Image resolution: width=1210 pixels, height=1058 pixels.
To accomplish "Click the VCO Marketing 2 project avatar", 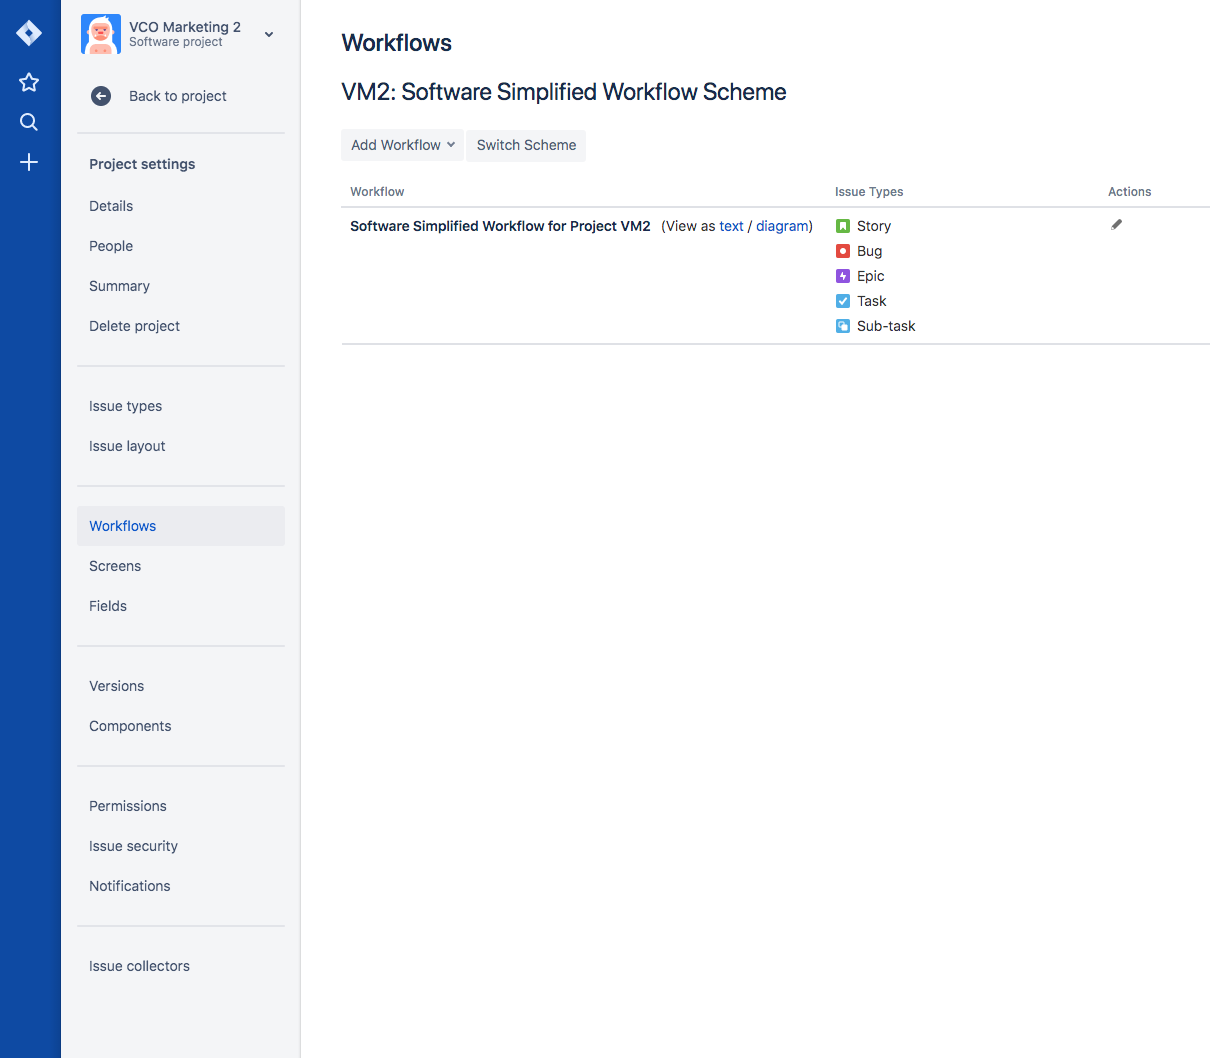I will coord(101,34).
